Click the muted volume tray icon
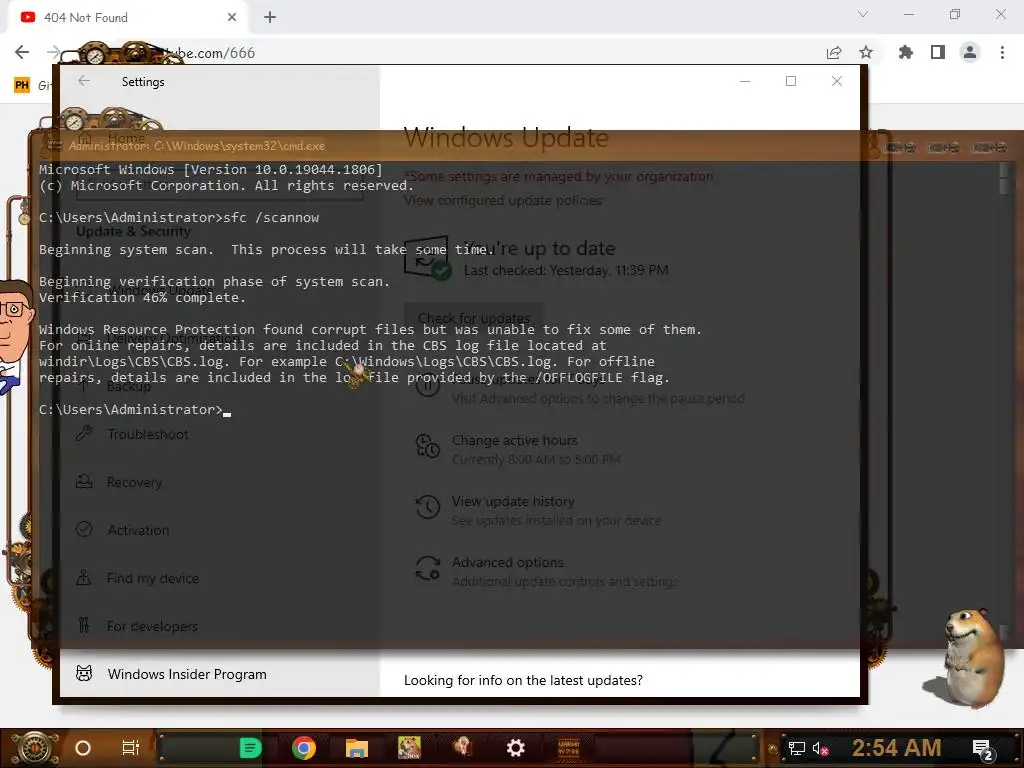The height and width of the screenshot is (768, 1024). 821,748
